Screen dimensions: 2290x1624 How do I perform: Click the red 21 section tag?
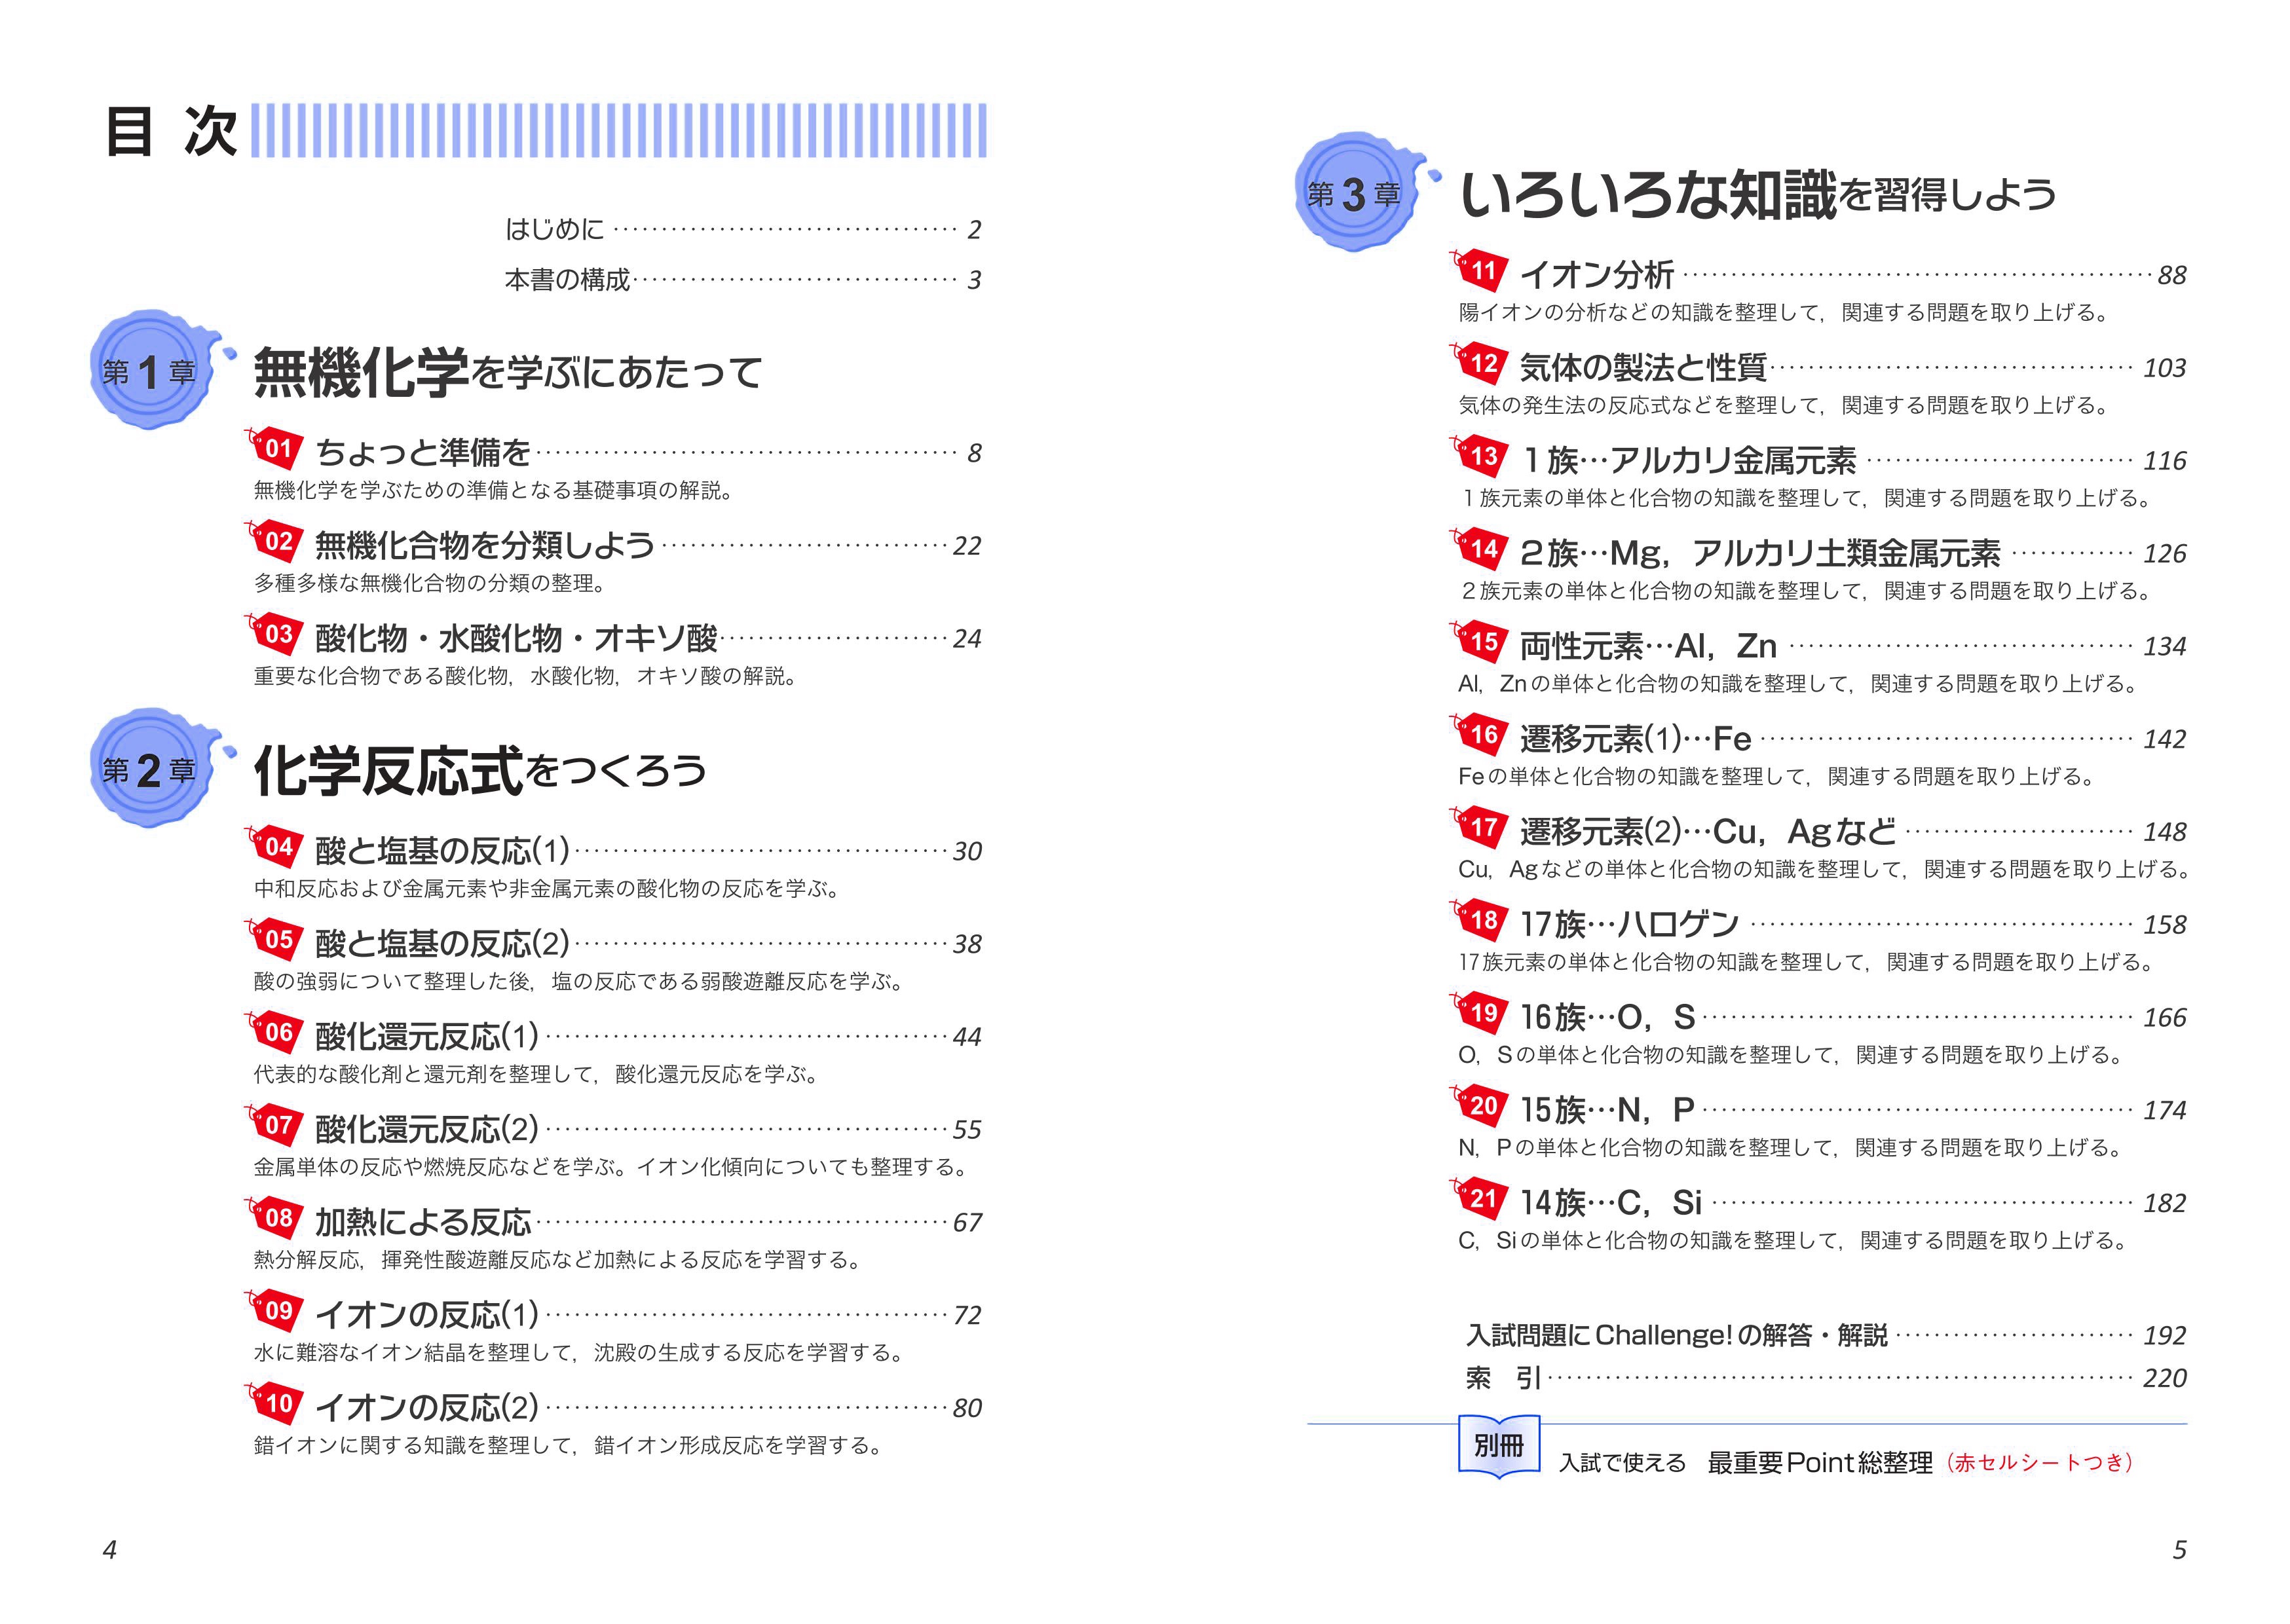pyautogui.click(x=1479, y=1198)
